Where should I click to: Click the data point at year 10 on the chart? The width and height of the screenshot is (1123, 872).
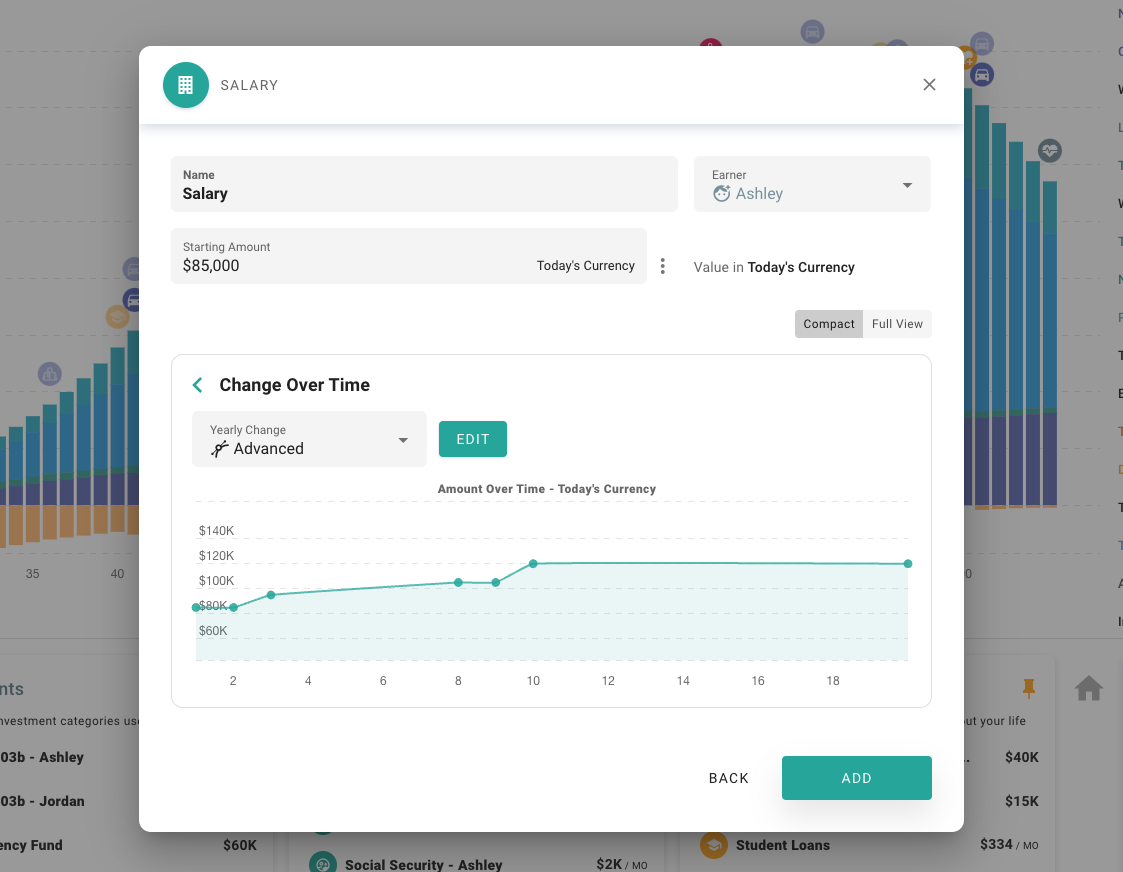click(x=533, y=563)
